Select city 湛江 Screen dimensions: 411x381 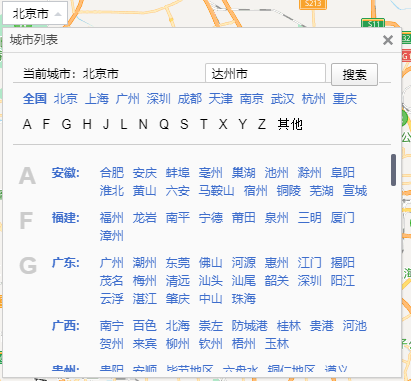145,299
